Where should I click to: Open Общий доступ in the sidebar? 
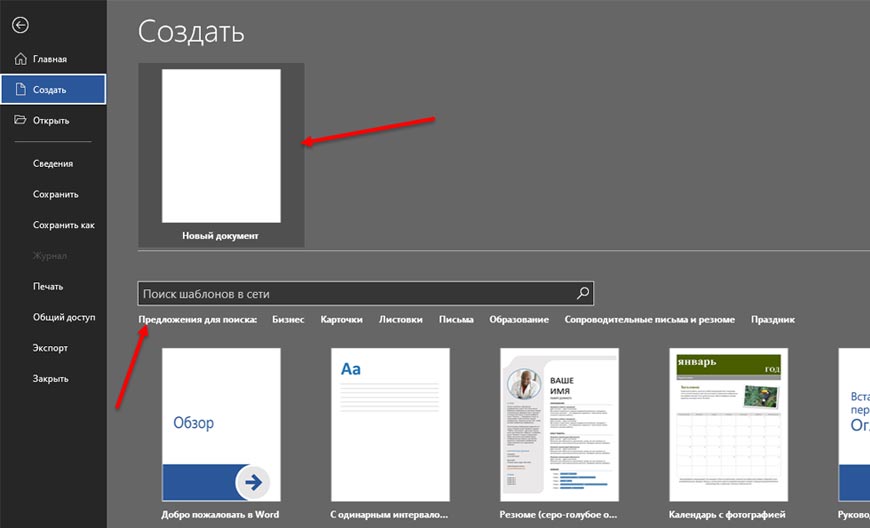click(64, 317)
